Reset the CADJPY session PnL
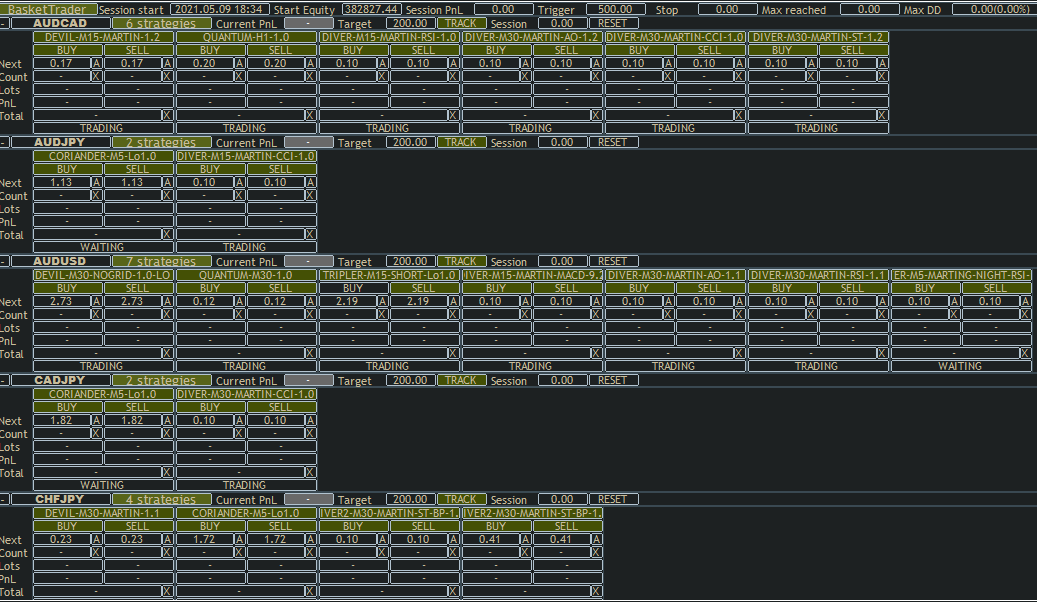 (613, 380)
